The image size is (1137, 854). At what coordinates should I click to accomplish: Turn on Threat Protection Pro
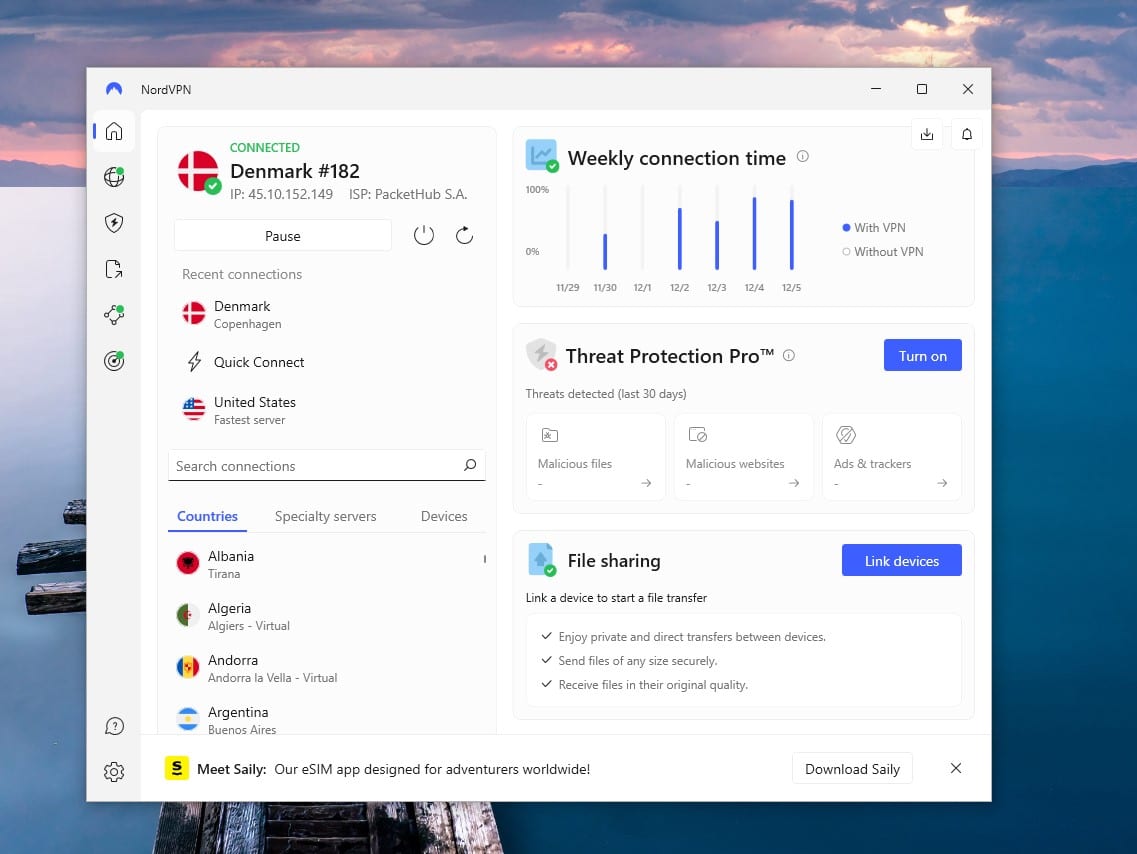pos(922,355)
